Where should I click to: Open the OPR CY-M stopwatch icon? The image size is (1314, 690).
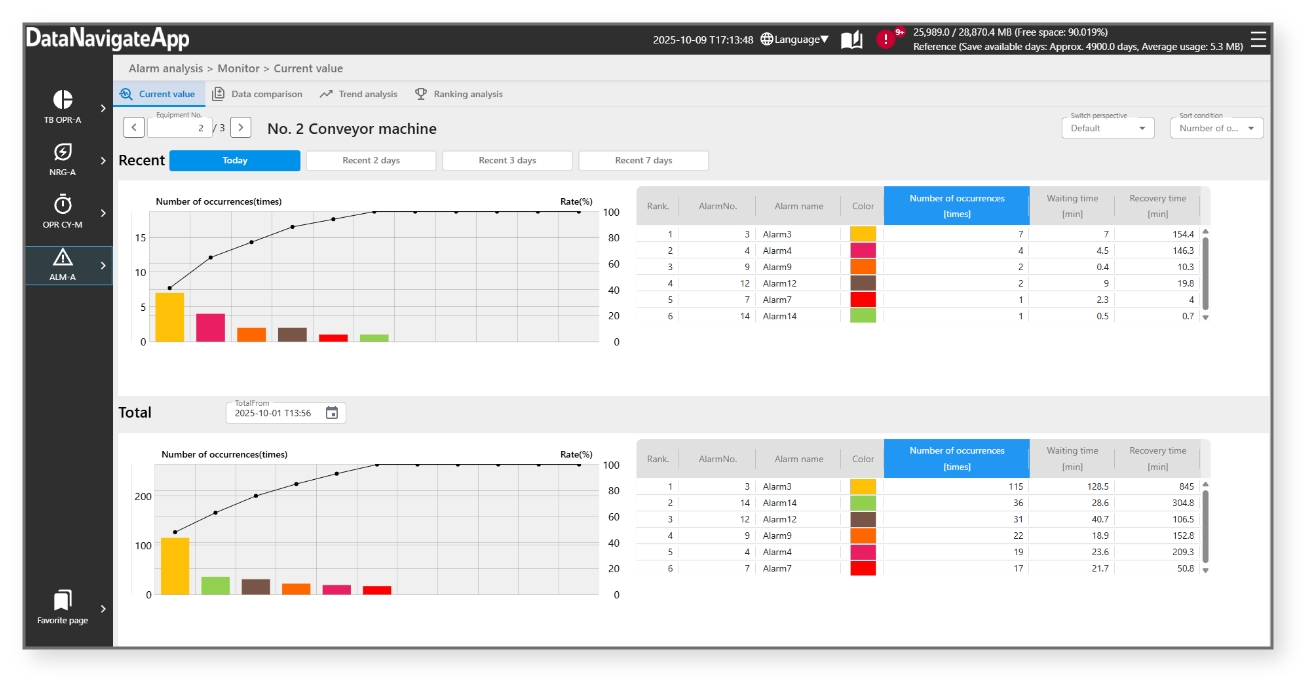tap(63, 205)
